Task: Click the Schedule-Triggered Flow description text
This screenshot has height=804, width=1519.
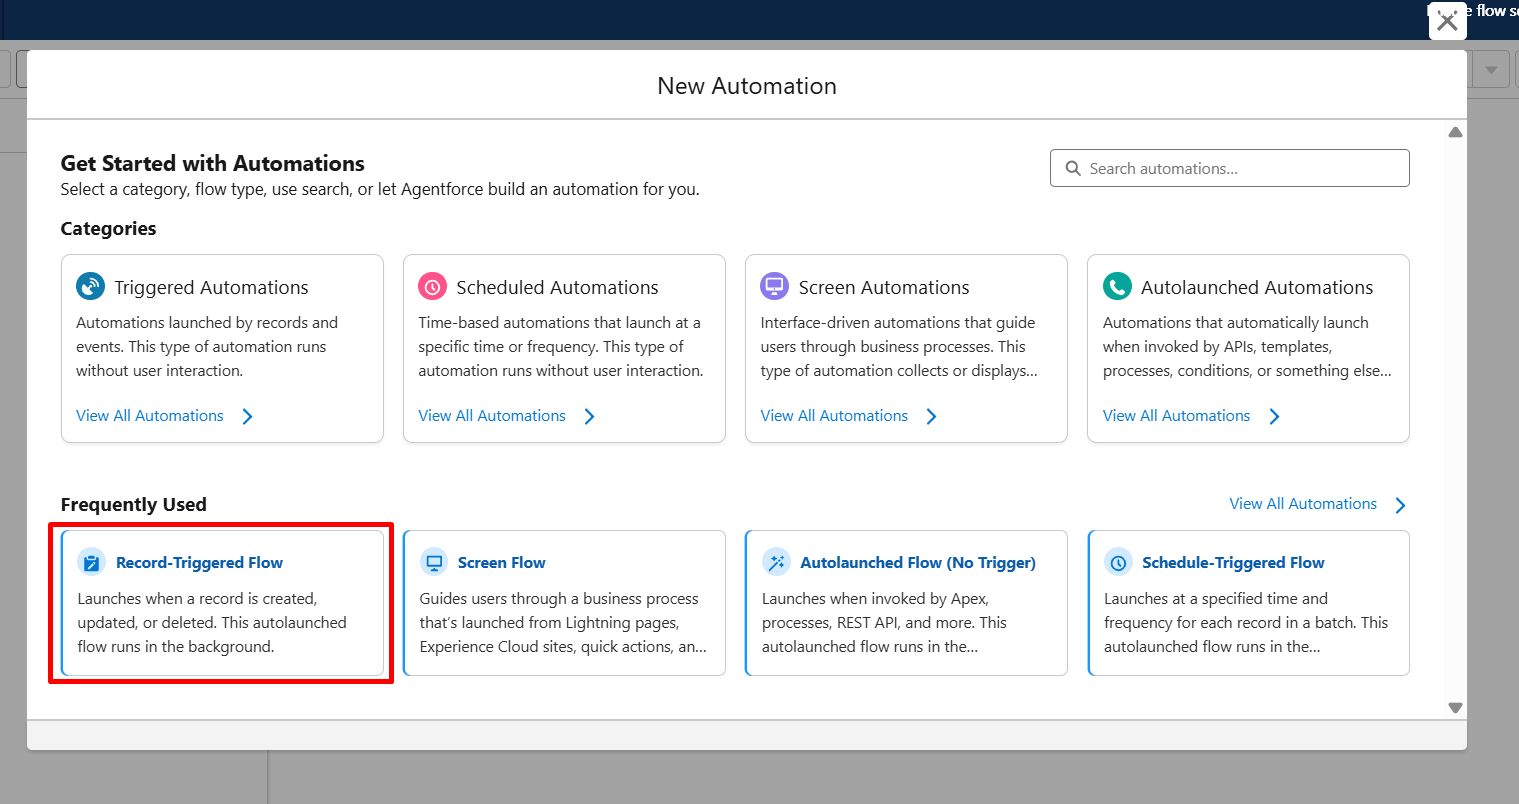Action: tap(1246, 623)
